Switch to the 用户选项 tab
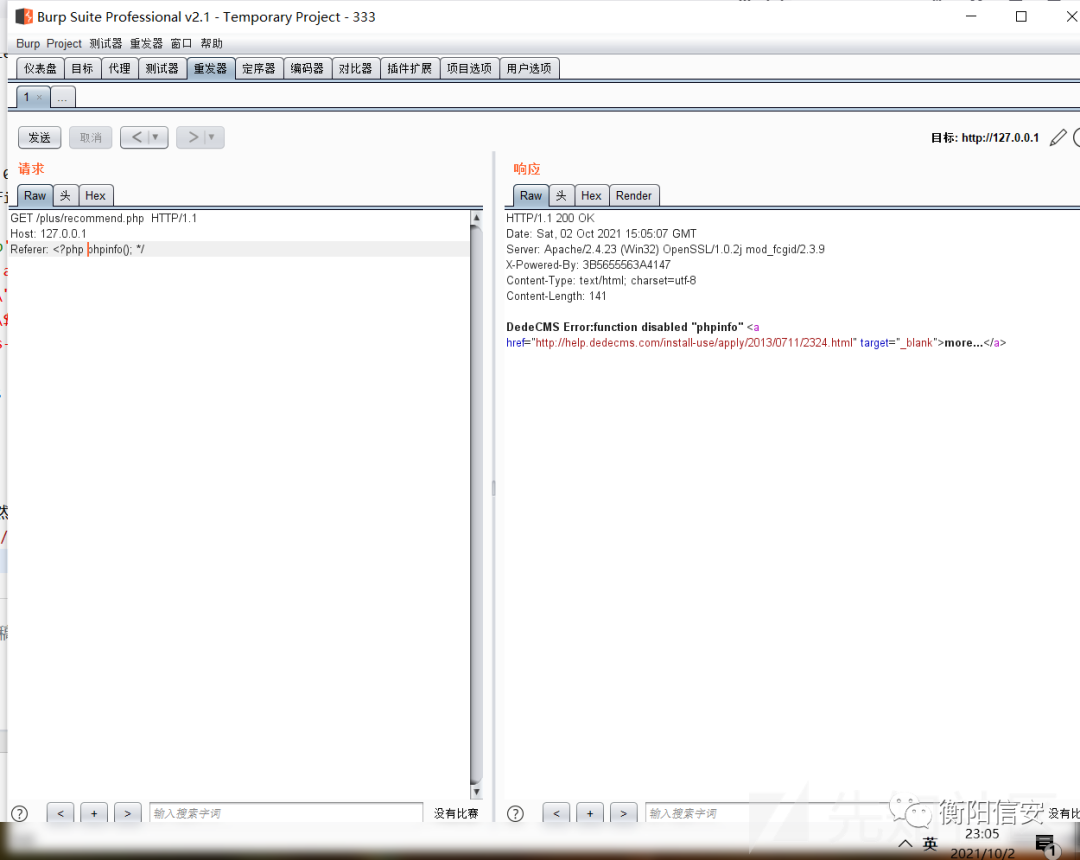 click(x=529, y=68)
